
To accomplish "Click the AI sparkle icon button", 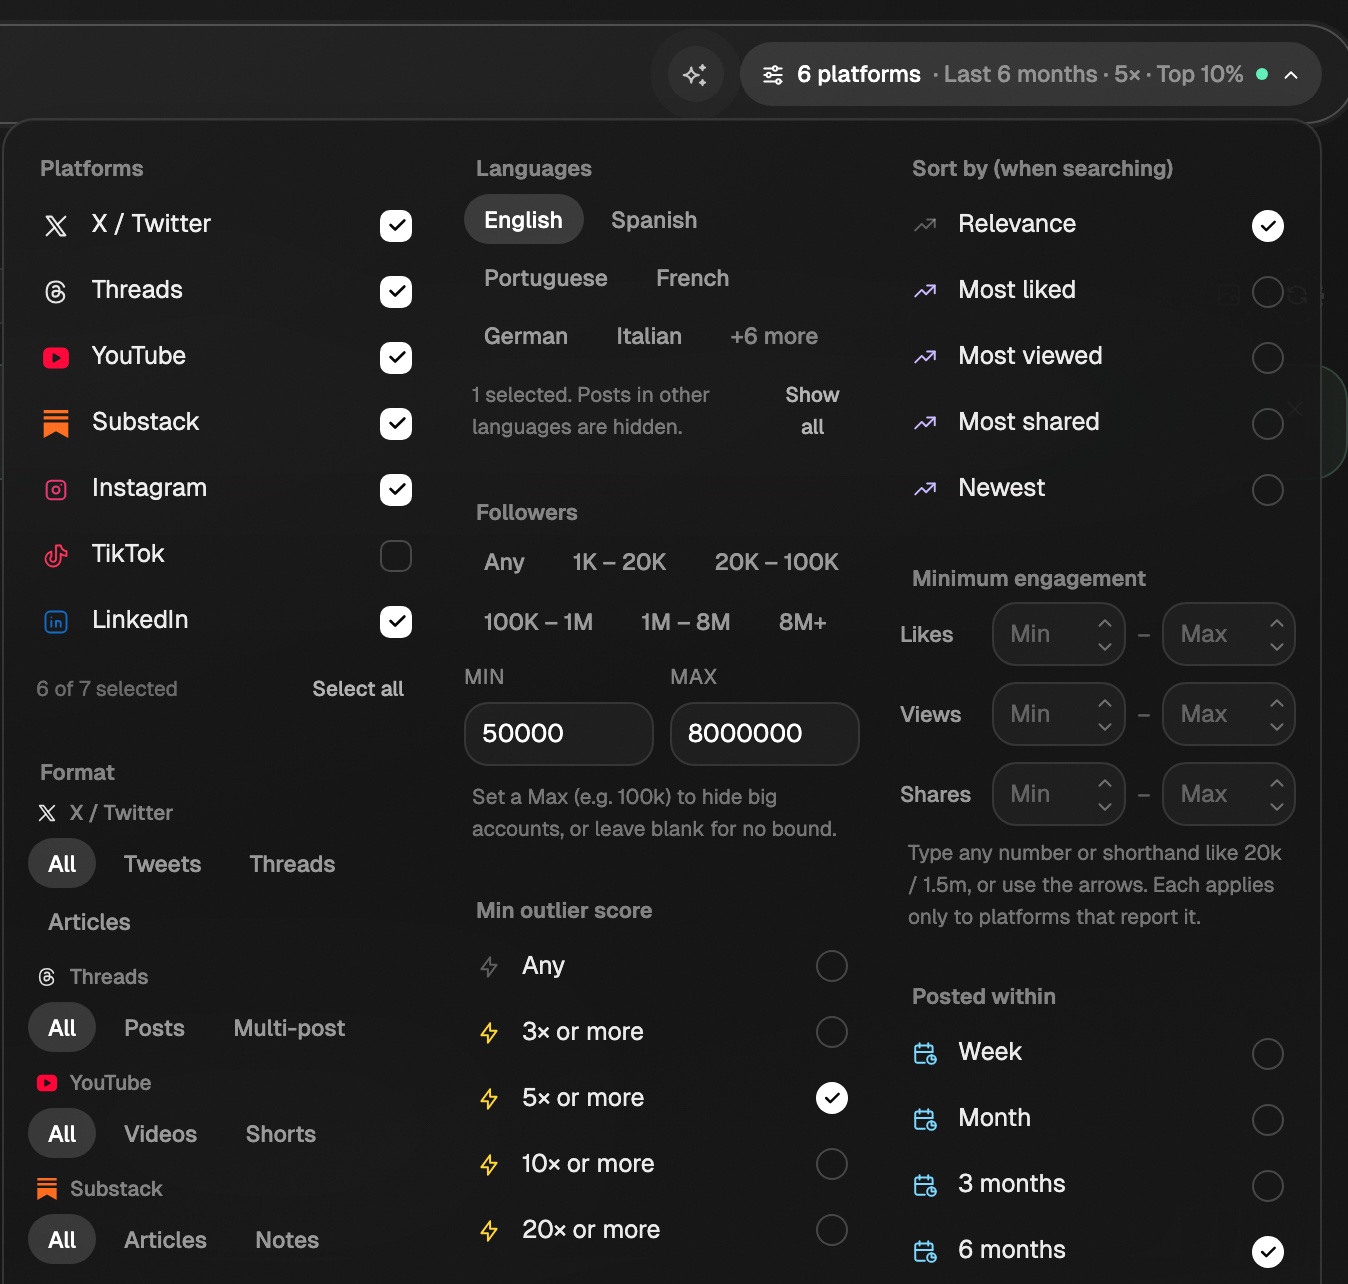I will (695, 74).
